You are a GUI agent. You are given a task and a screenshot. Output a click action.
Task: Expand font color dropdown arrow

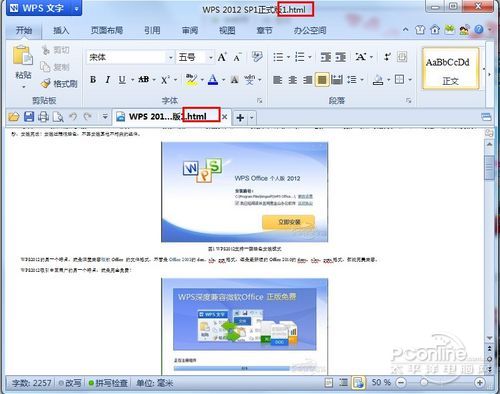point(223,80)
